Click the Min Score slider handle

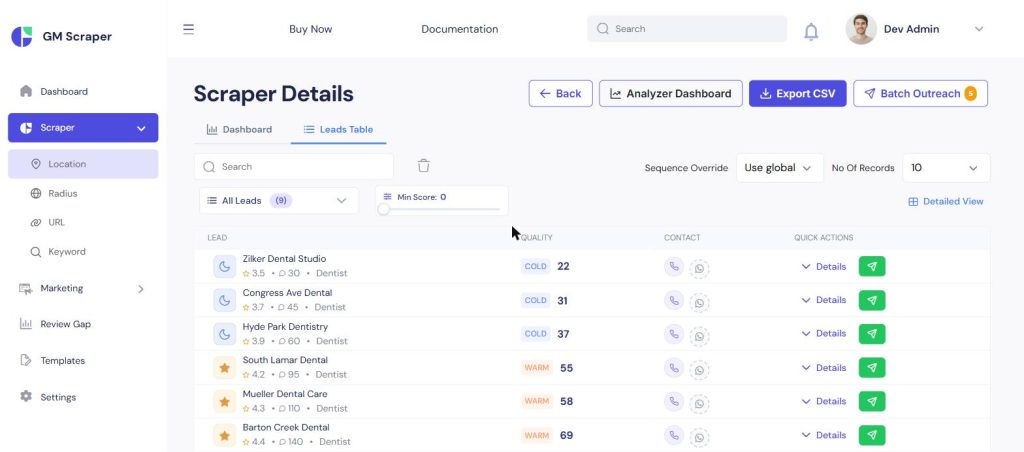tap(383, 209)
